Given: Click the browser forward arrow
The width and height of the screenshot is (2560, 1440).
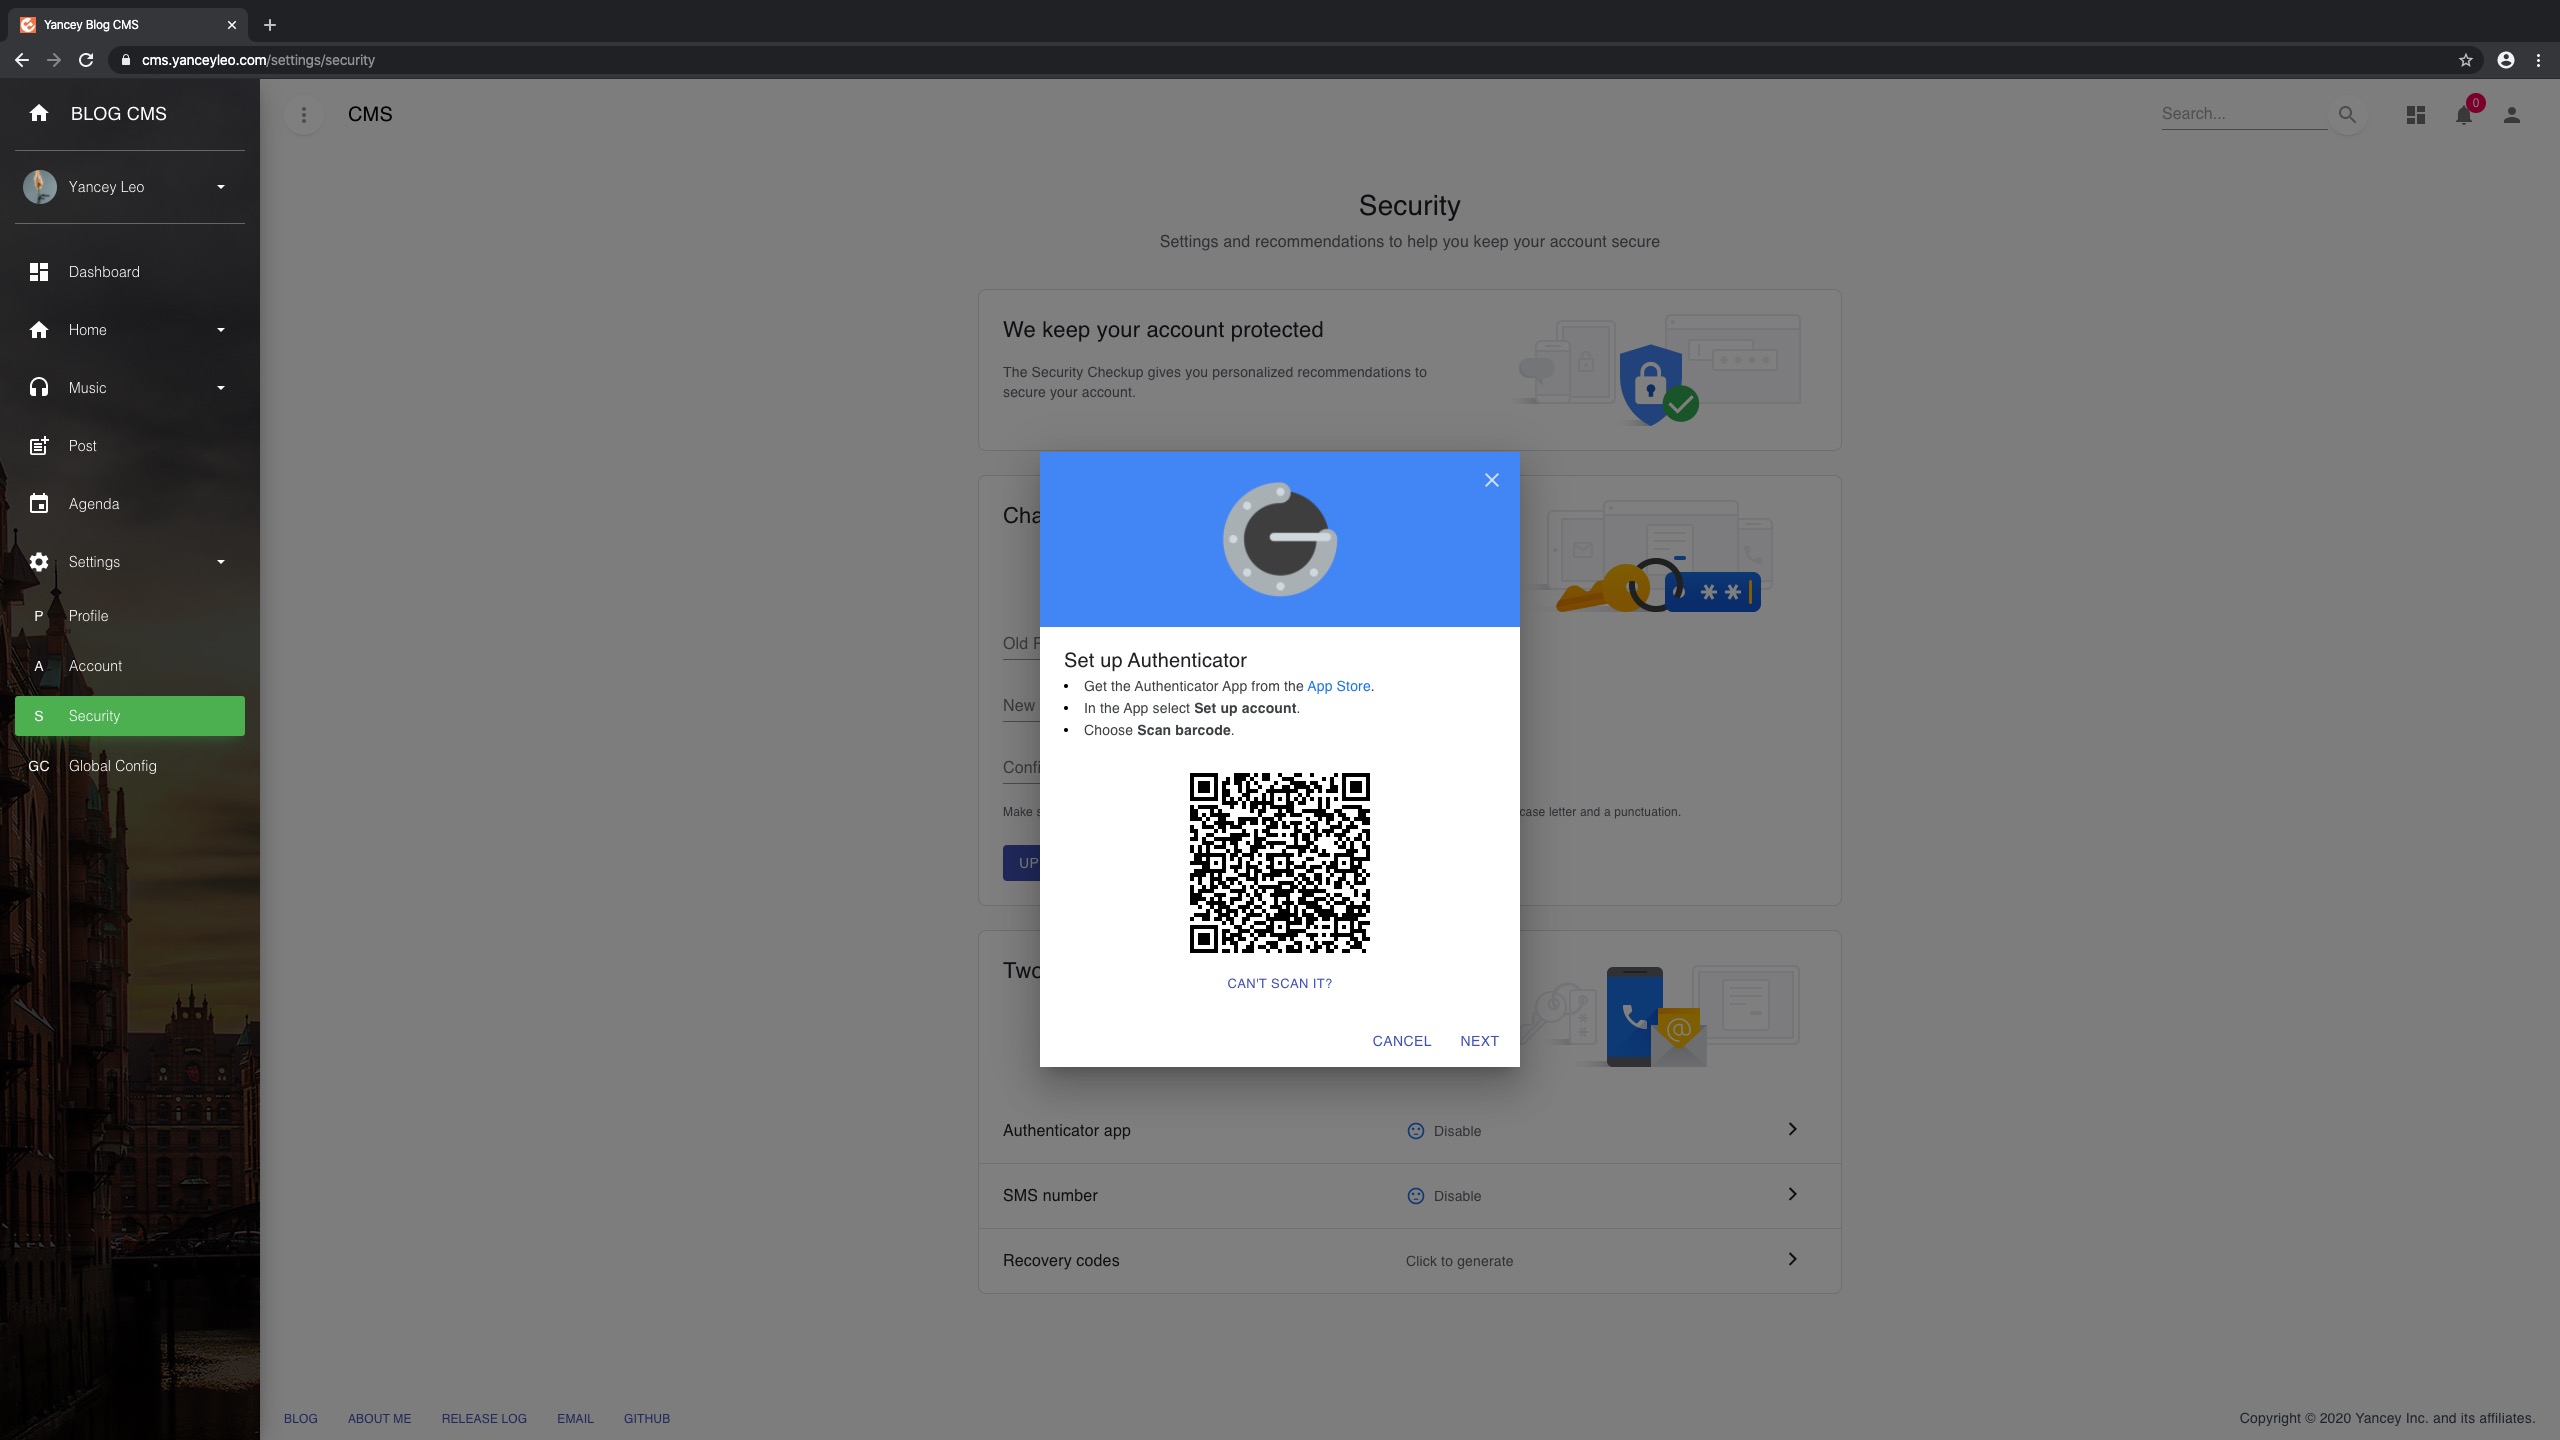Looking at the screenshot, I should tap(54, 60).
